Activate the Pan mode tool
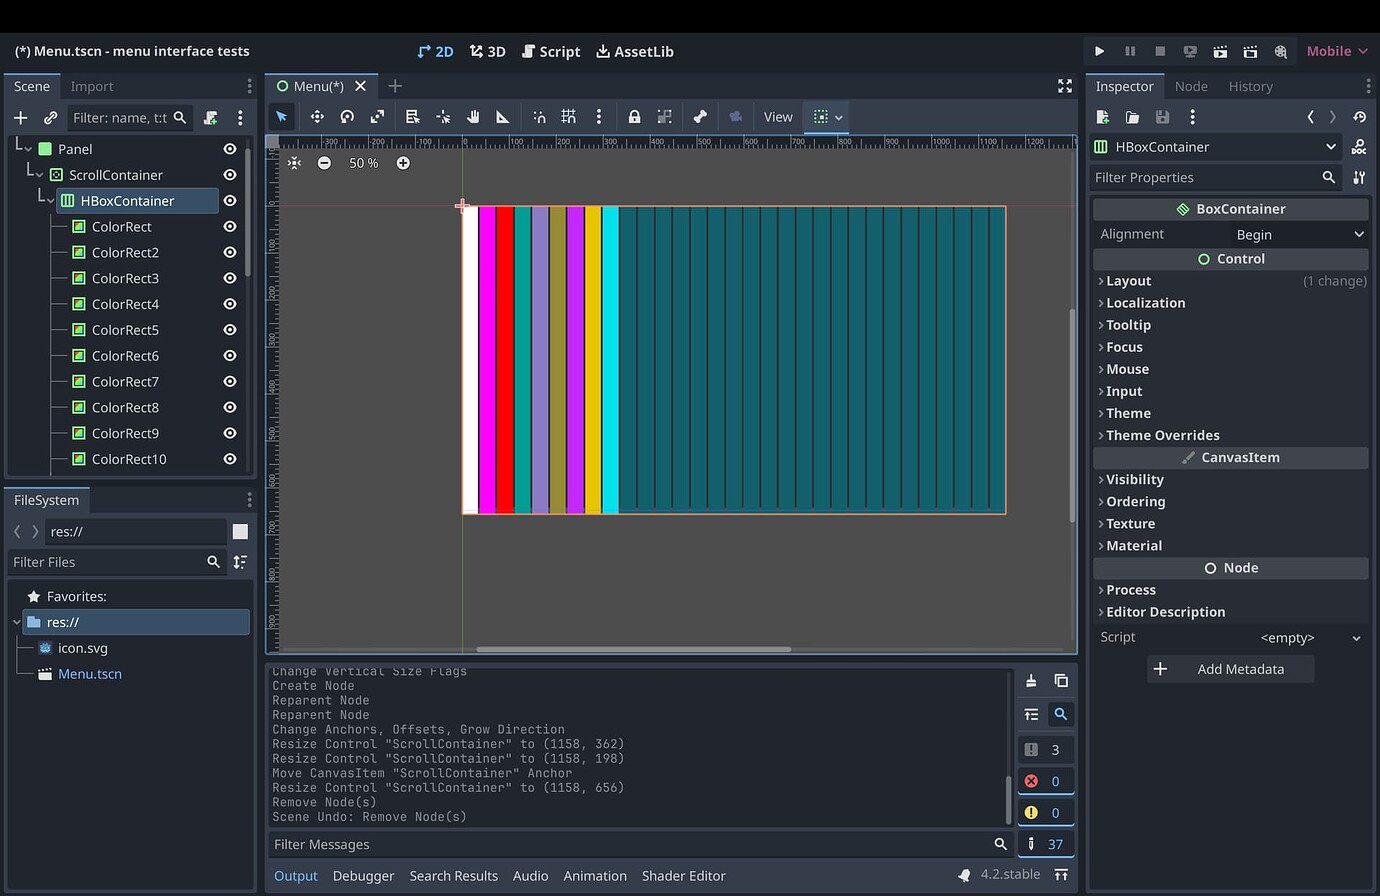This screenshot has height=896, width=1380. pyautogui.click(x=473, y=117)
